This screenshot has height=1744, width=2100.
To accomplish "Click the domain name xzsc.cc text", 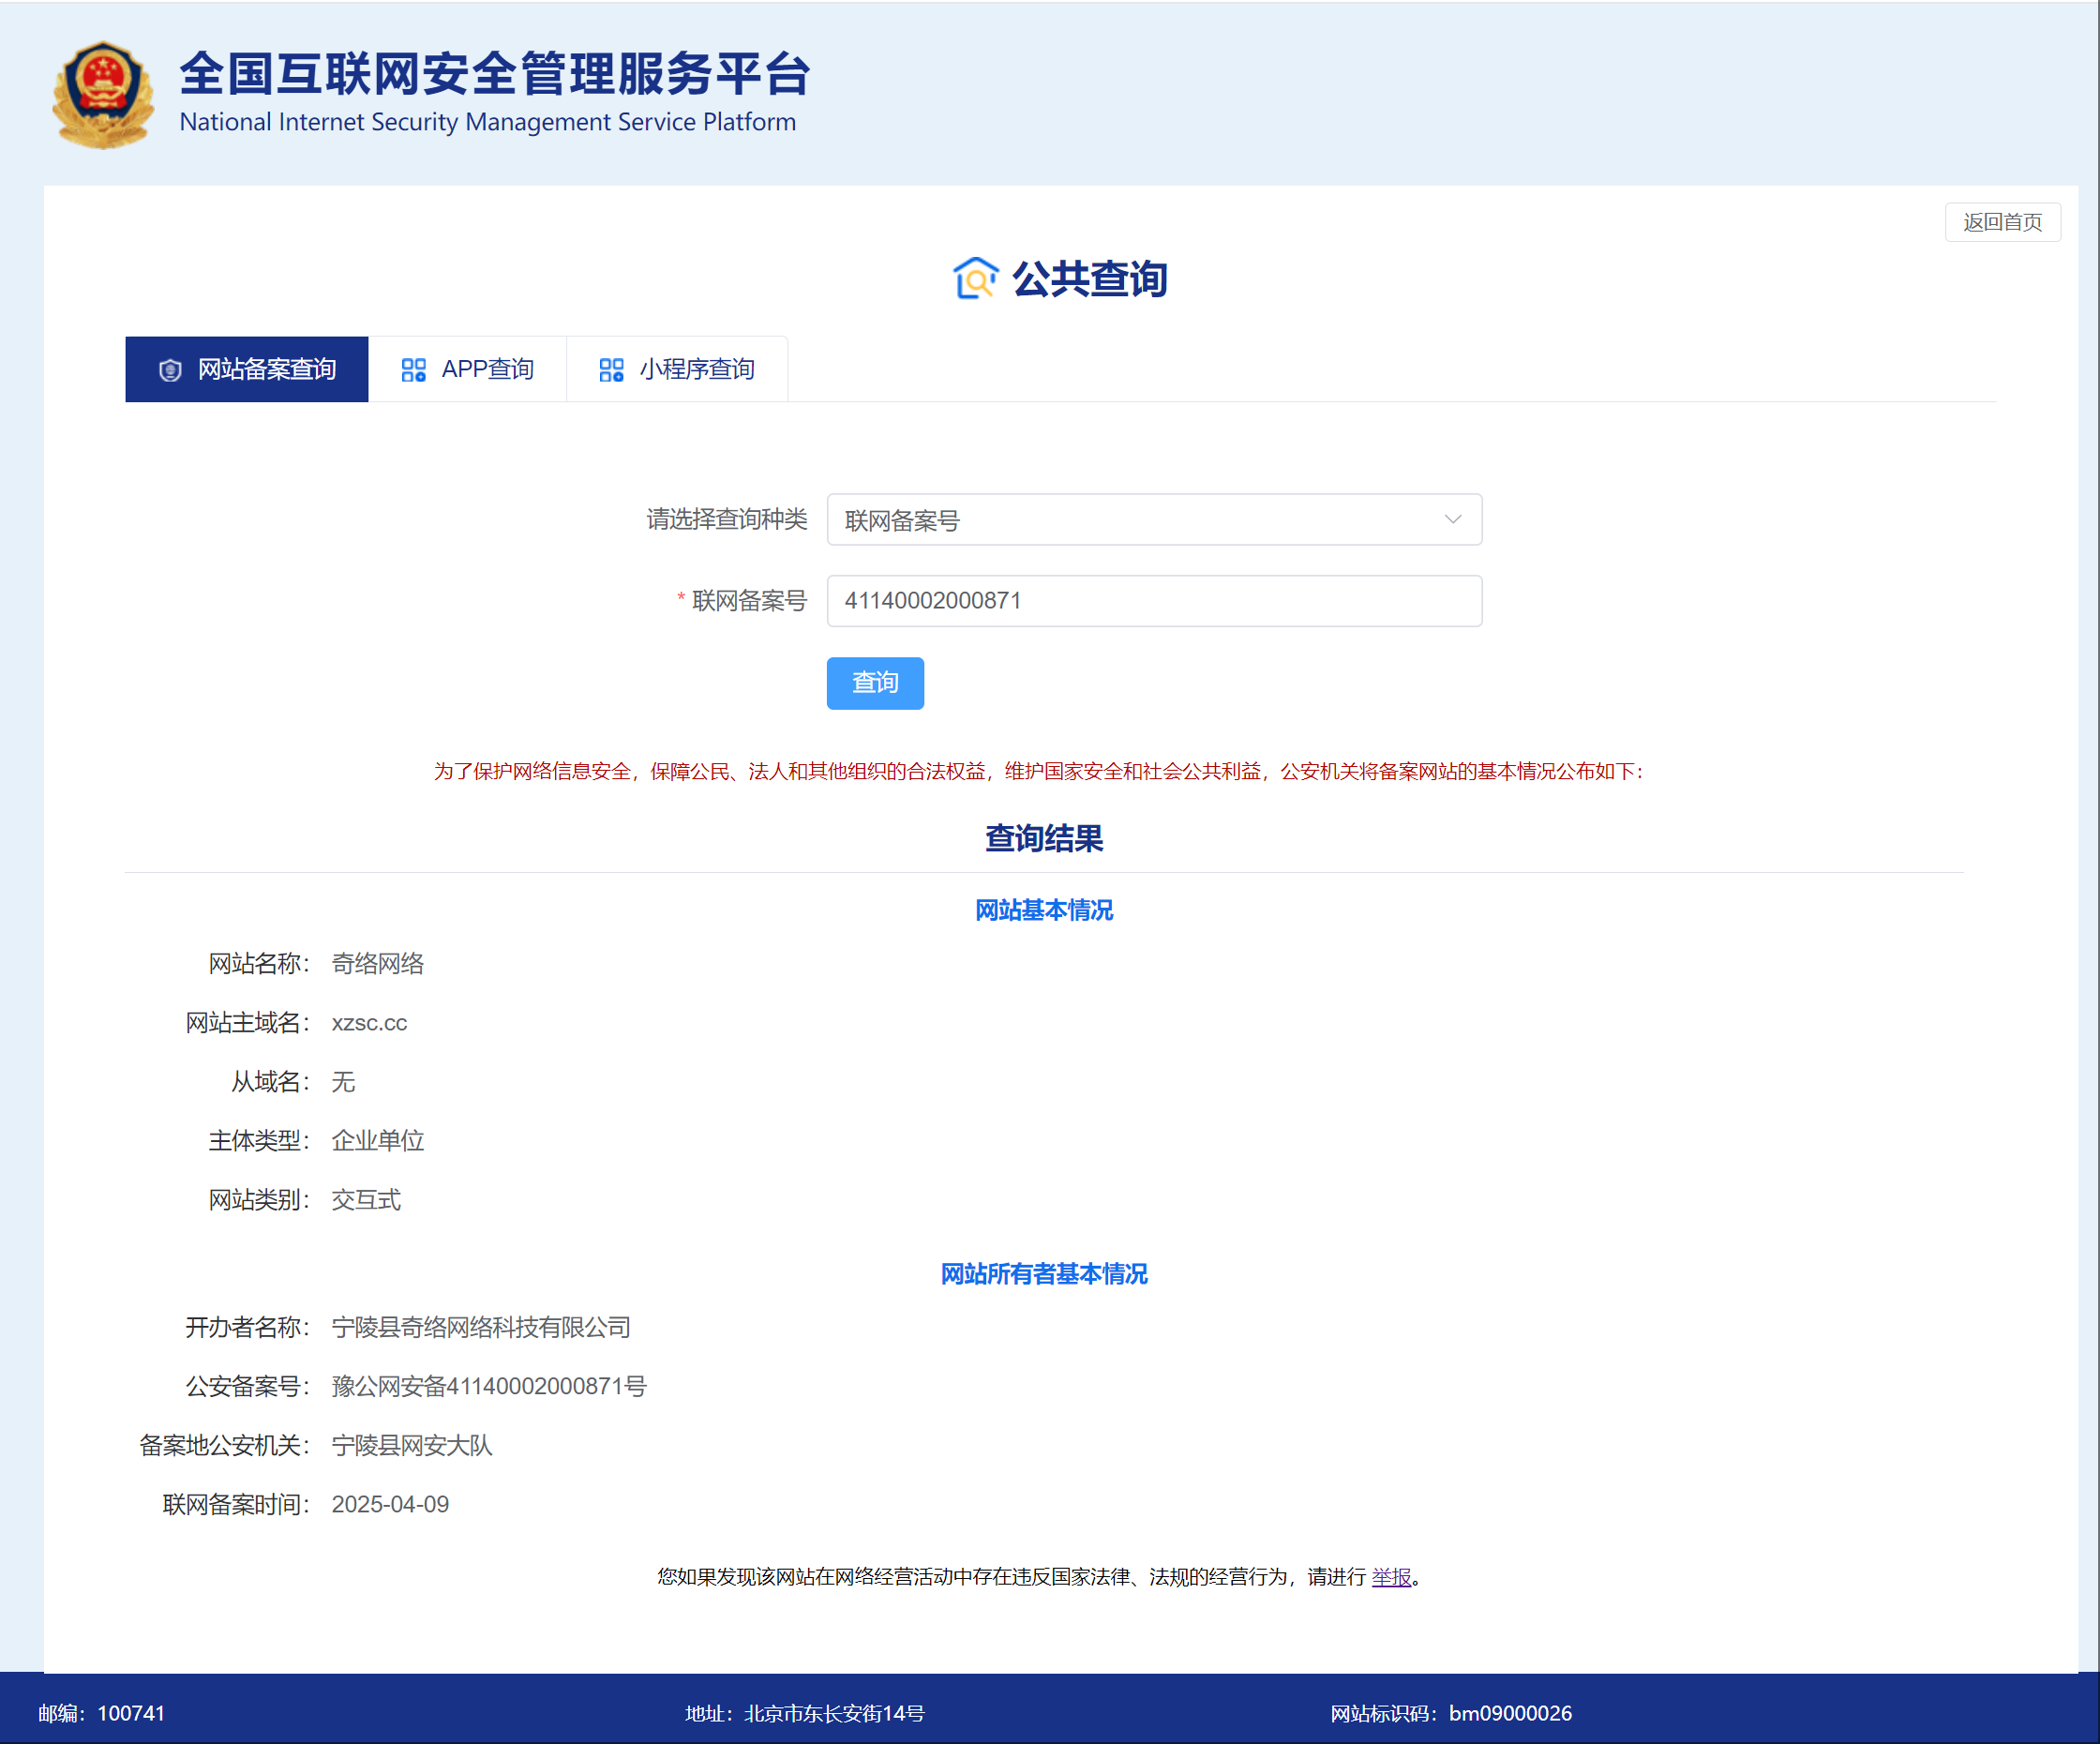I will 369,1023.
